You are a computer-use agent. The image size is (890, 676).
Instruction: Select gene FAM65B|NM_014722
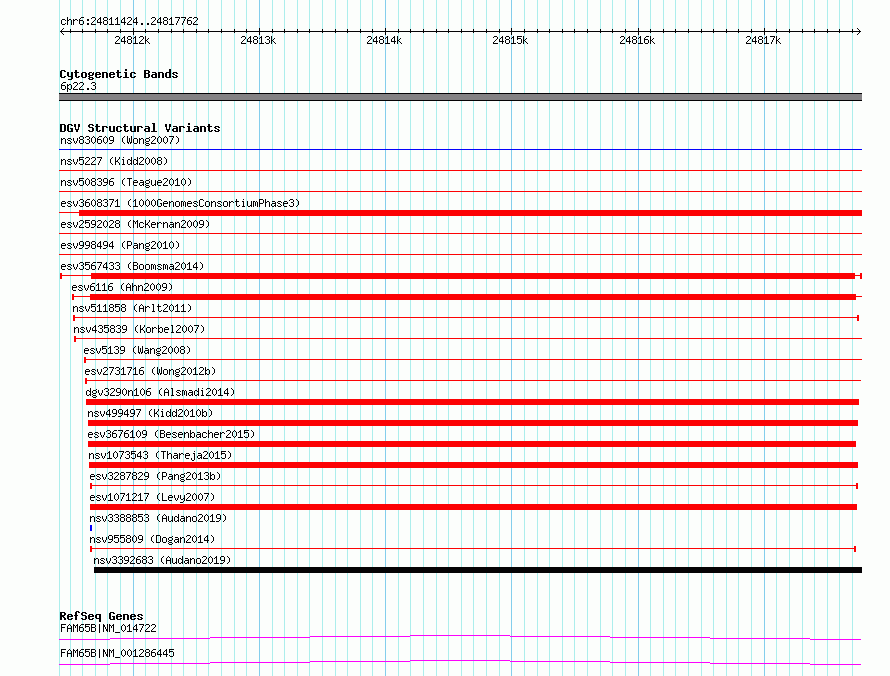pyautogui.click(x=108, y=628)
